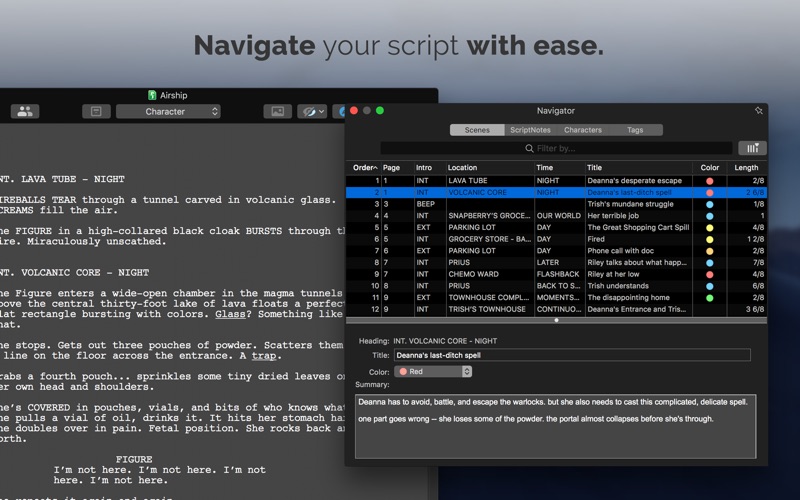This screenshot has width=800, height=500.
Task: Click the underlined word Glass in script
Action: pos(230,314)
